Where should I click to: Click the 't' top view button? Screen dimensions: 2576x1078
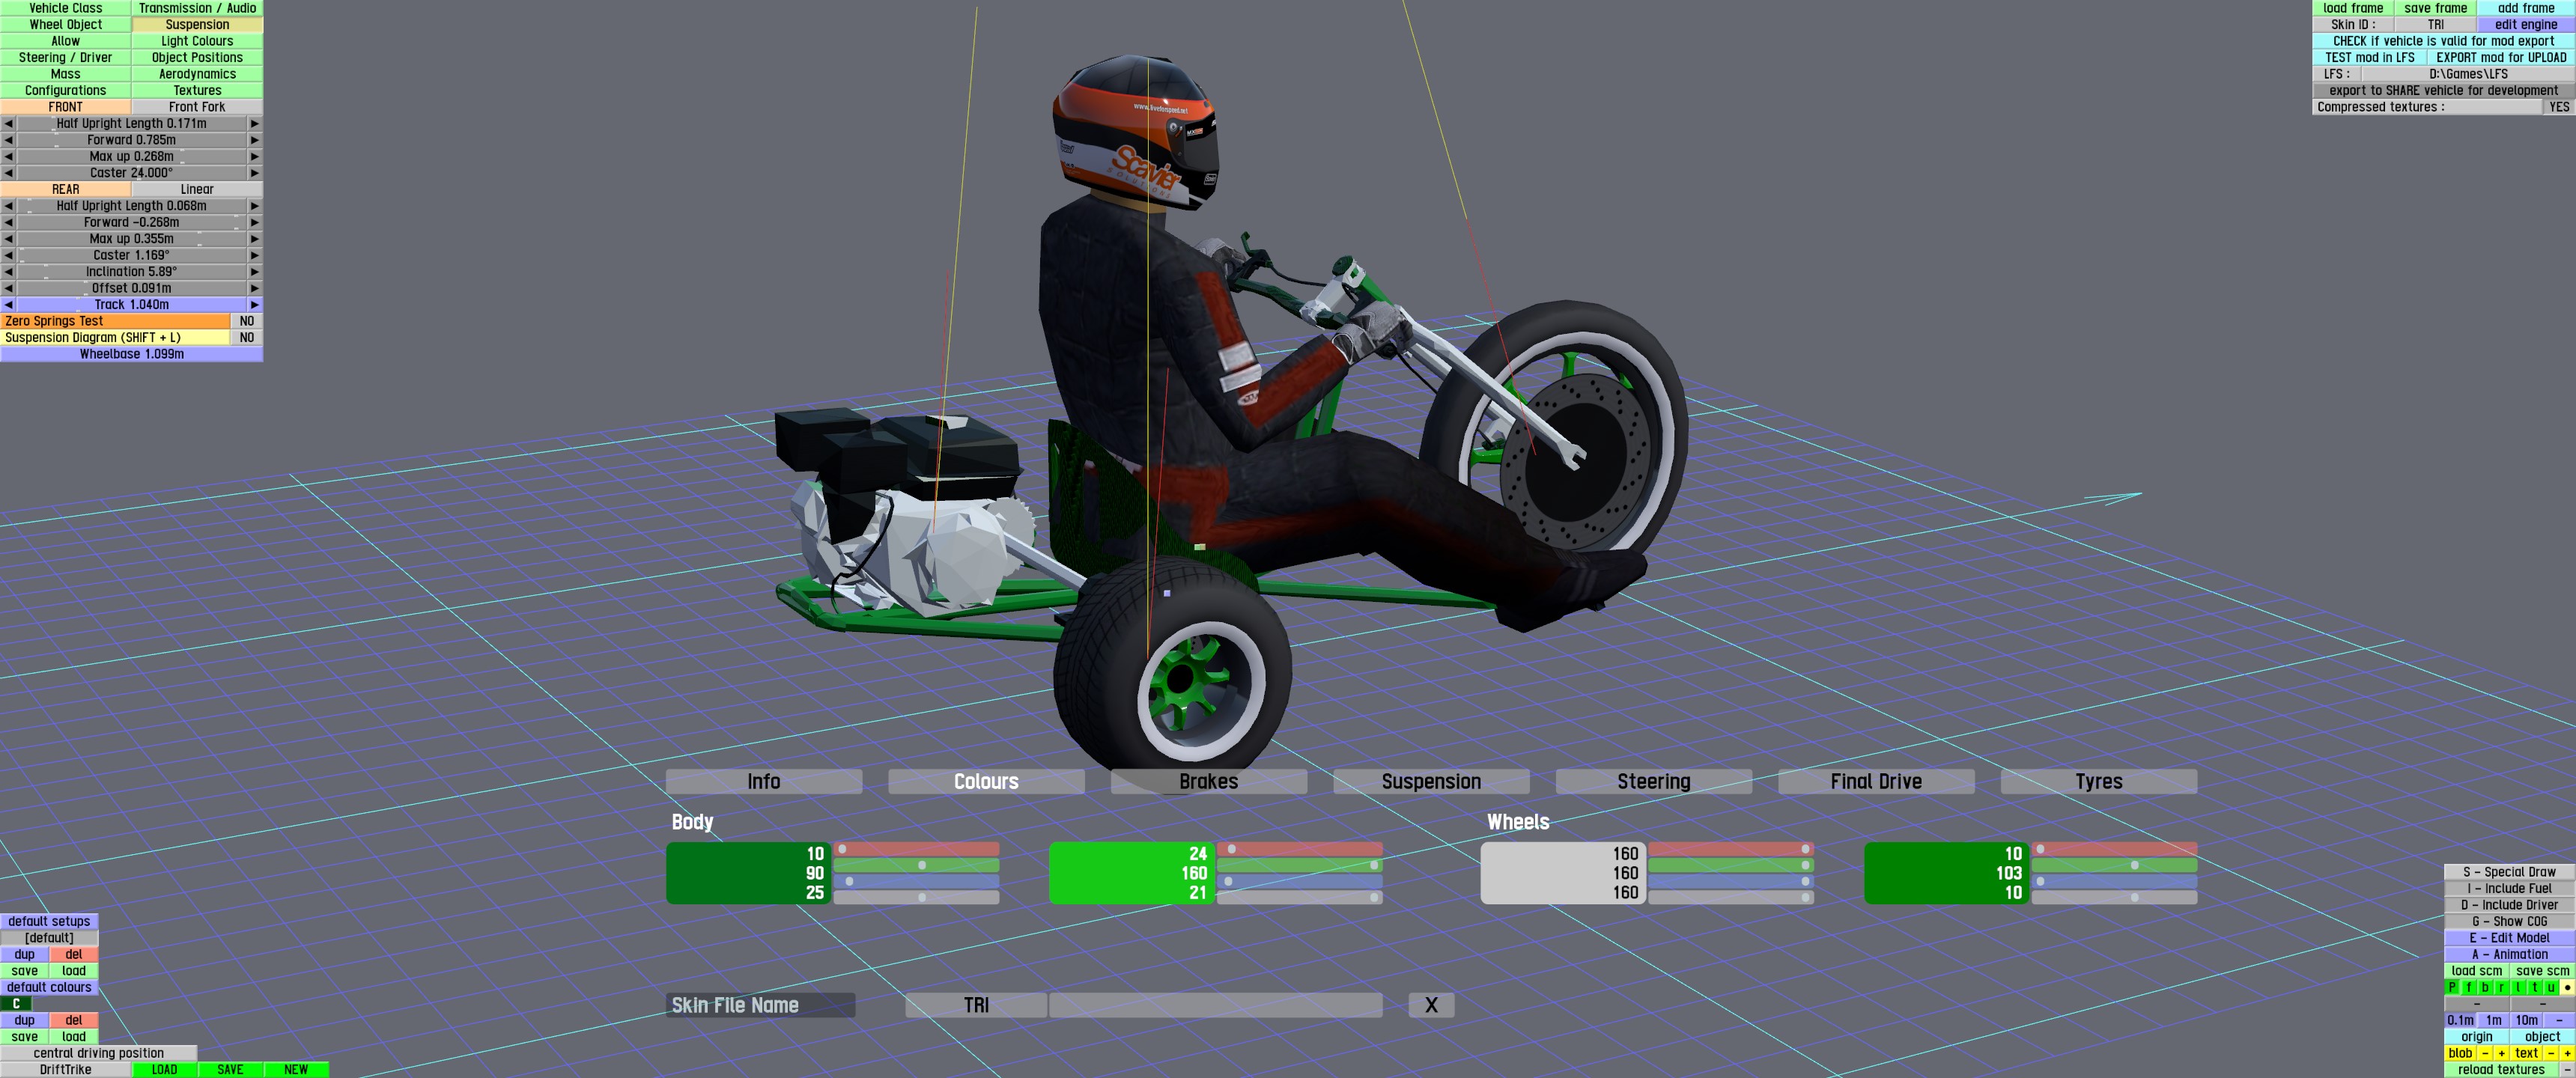tap(2534, 987)
